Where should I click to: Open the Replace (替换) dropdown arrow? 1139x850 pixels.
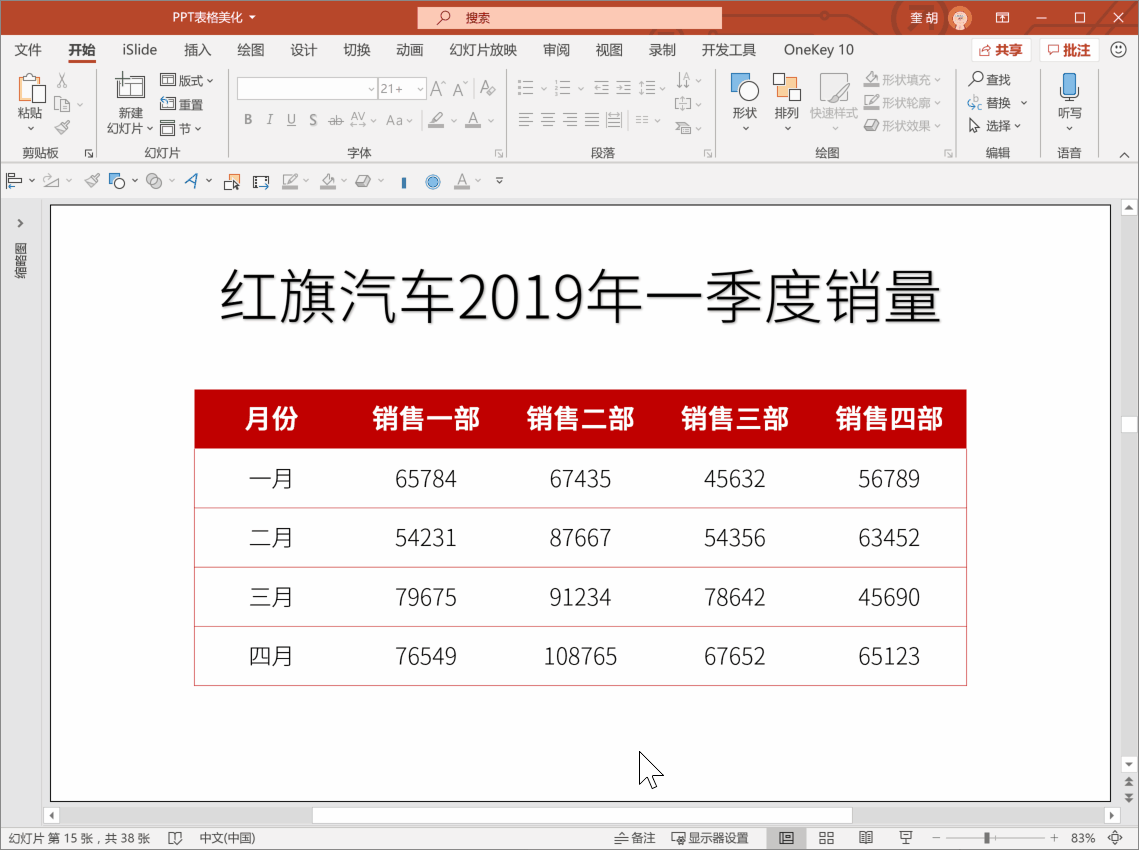(x=1024, y=103)
